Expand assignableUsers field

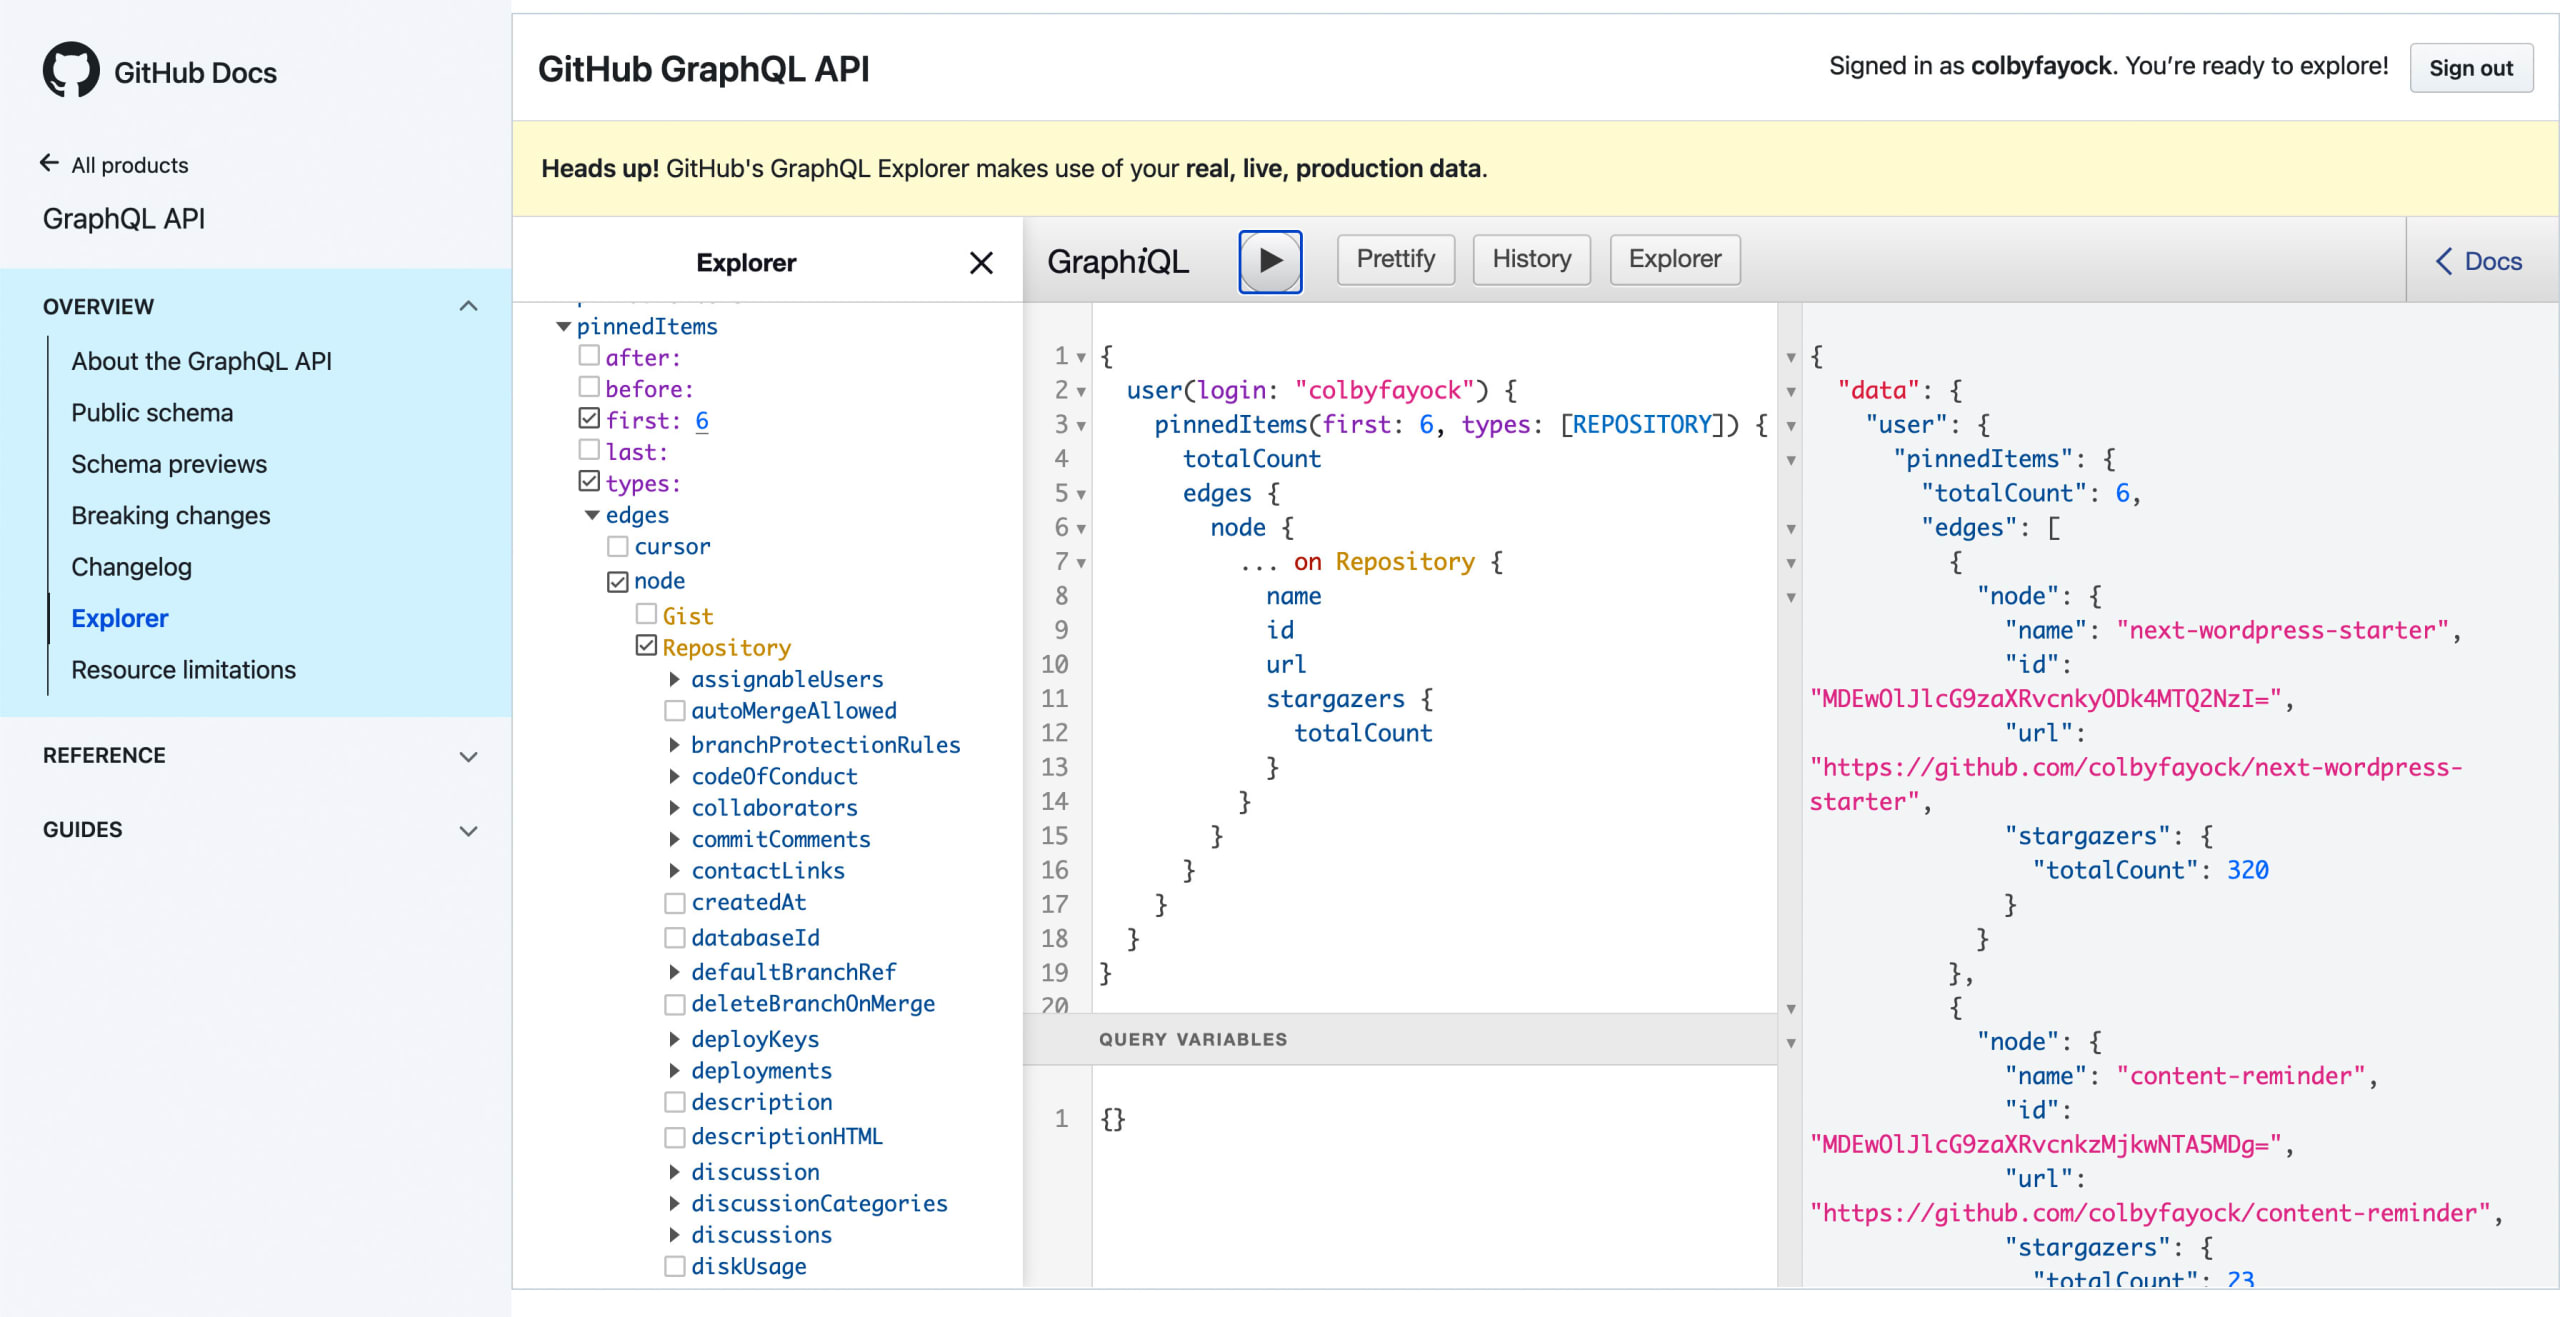674,679
